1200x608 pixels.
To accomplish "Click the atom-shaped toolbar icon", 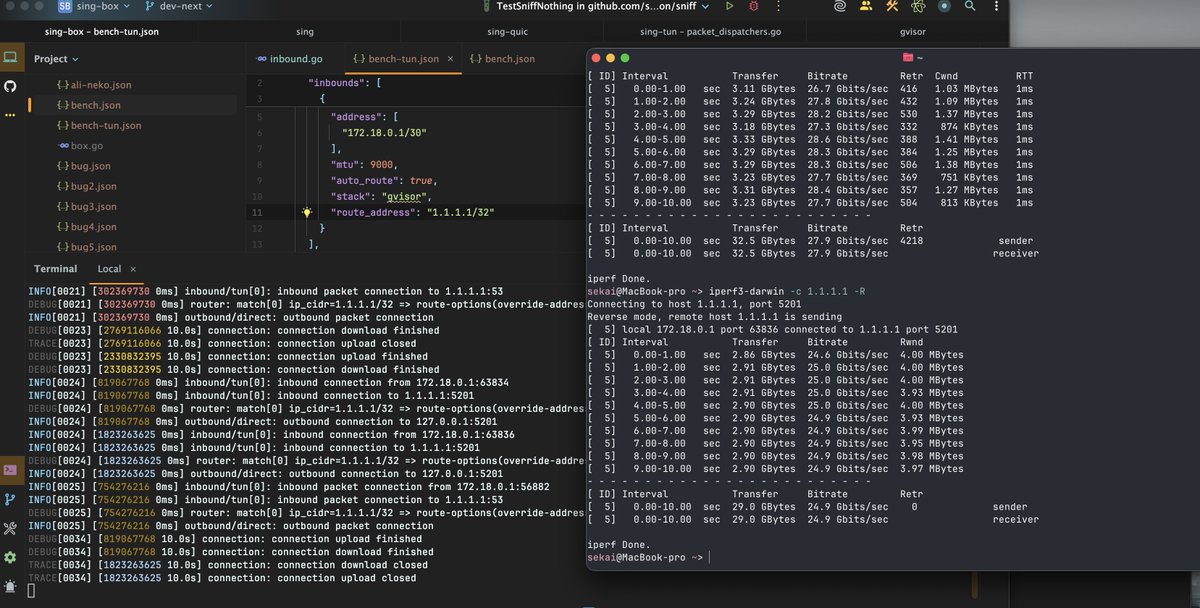I will tap(919, 6).
